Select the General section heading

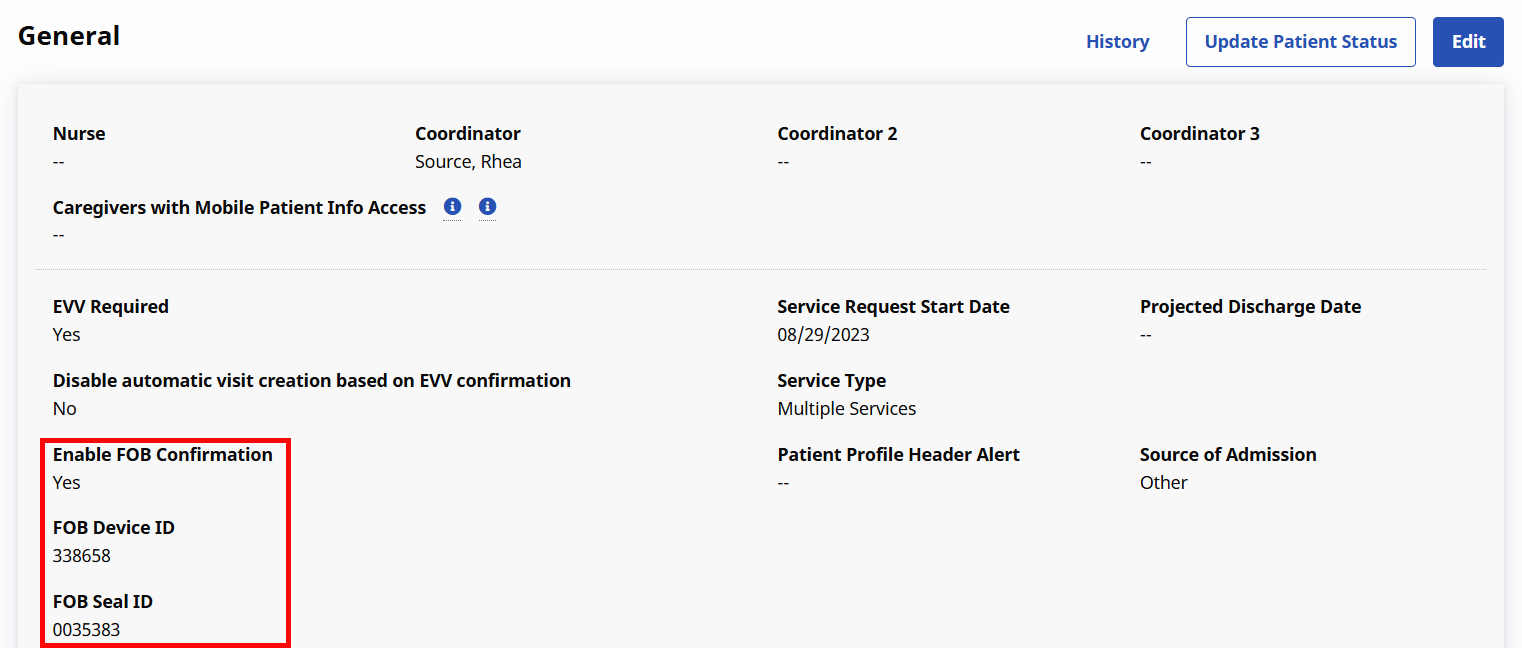[x=69, y=36]
